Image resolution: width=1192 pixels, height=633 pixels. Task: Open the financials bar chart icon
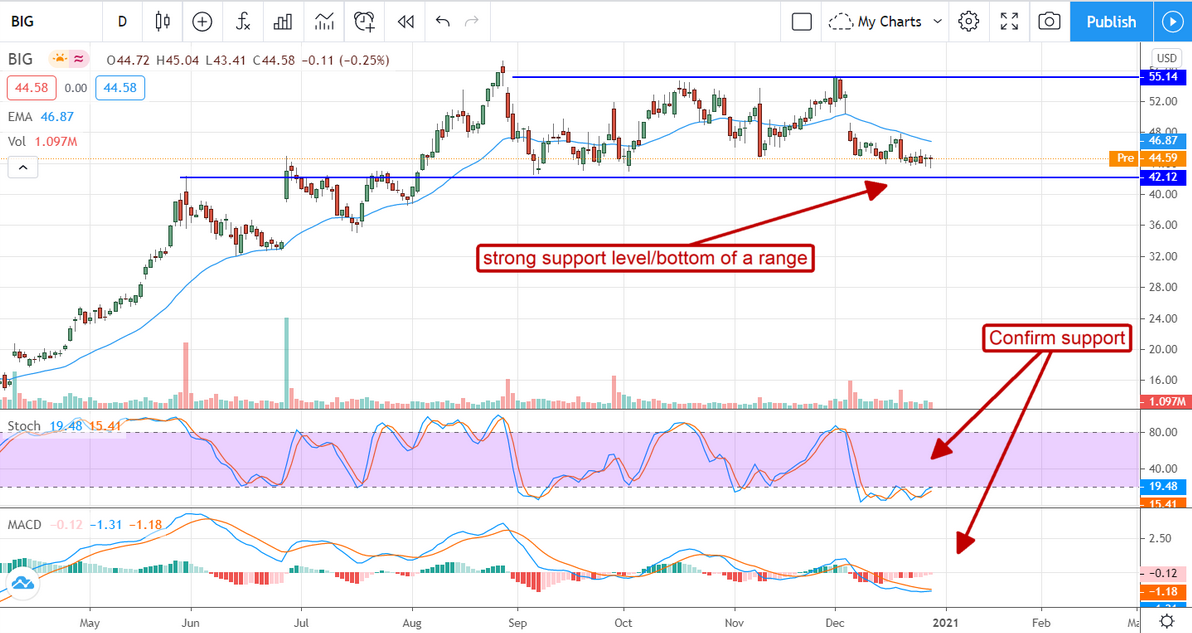(283, 21)
